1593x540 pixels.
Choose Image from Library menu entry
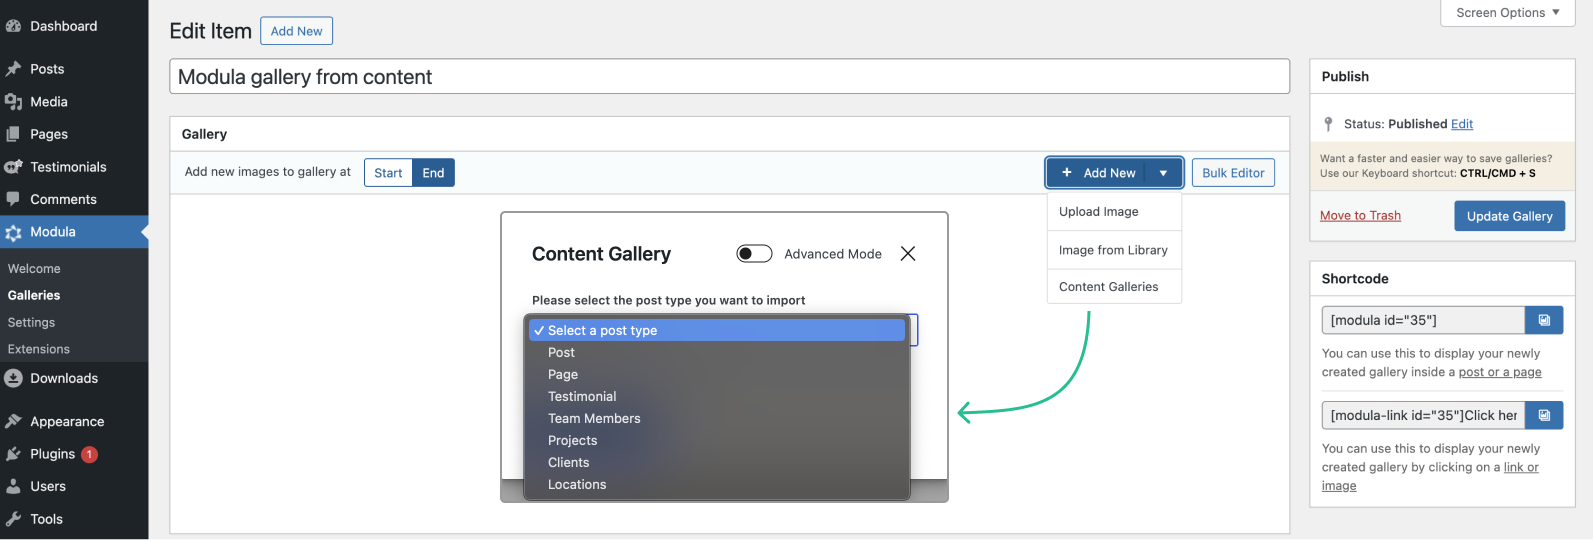tap(1113, 250)
